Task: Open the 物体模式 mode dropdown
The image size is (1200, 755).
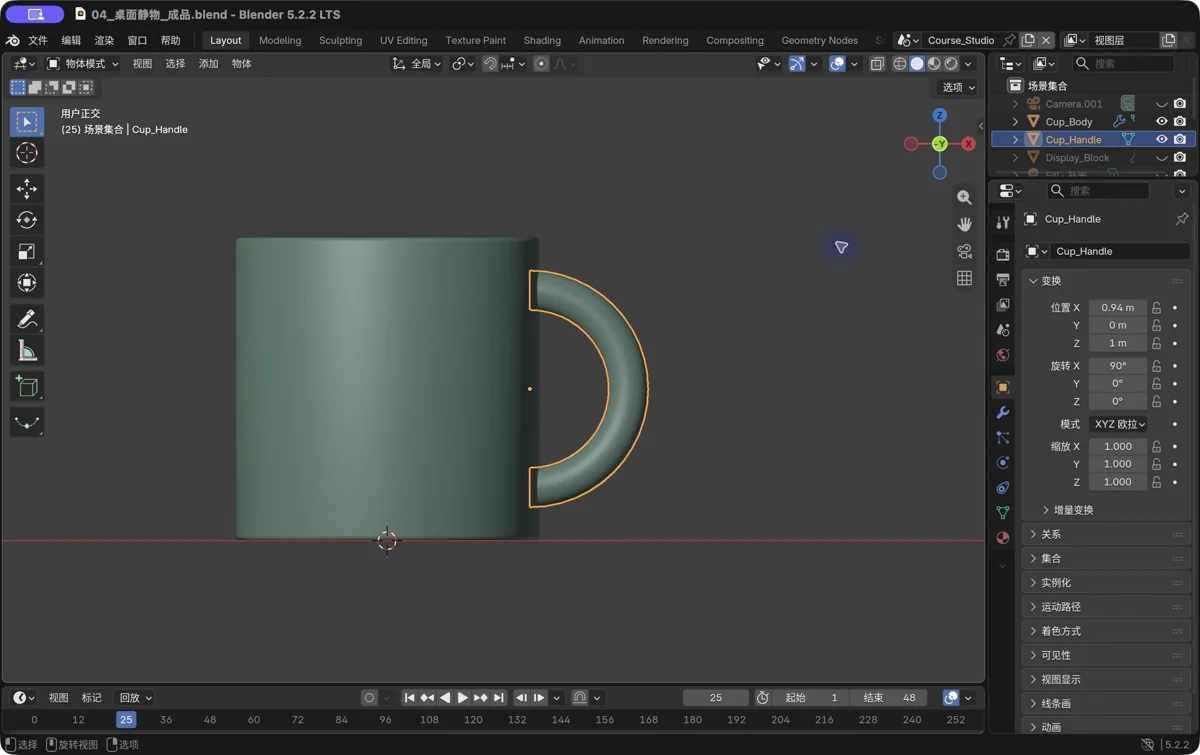Action: (83, 64)
